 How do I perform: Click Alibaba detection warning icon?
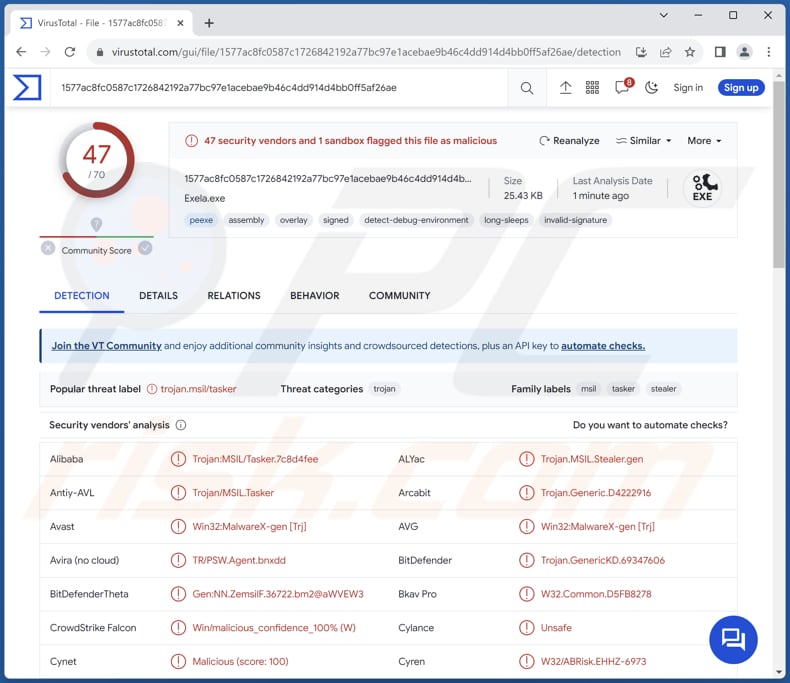[178, 459]
